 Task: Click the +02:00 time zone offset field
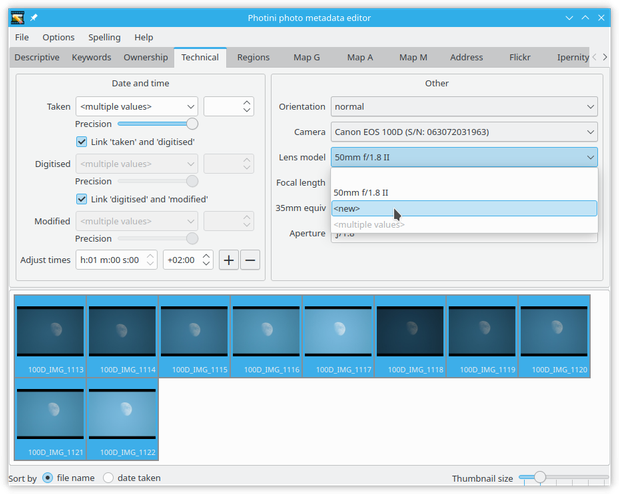click(x=188, y=260)
